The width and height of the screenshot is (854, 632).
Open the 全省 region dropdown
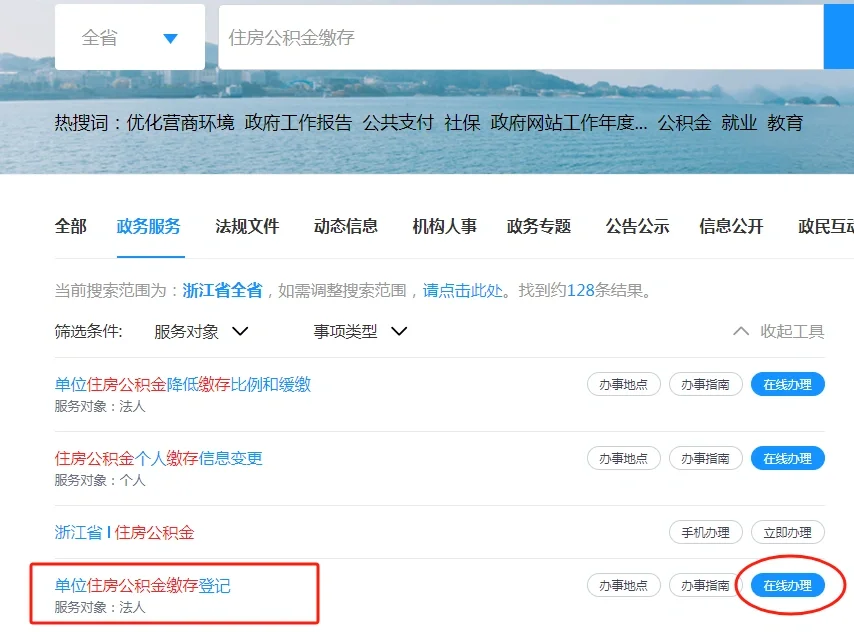(x=129, y=38)
